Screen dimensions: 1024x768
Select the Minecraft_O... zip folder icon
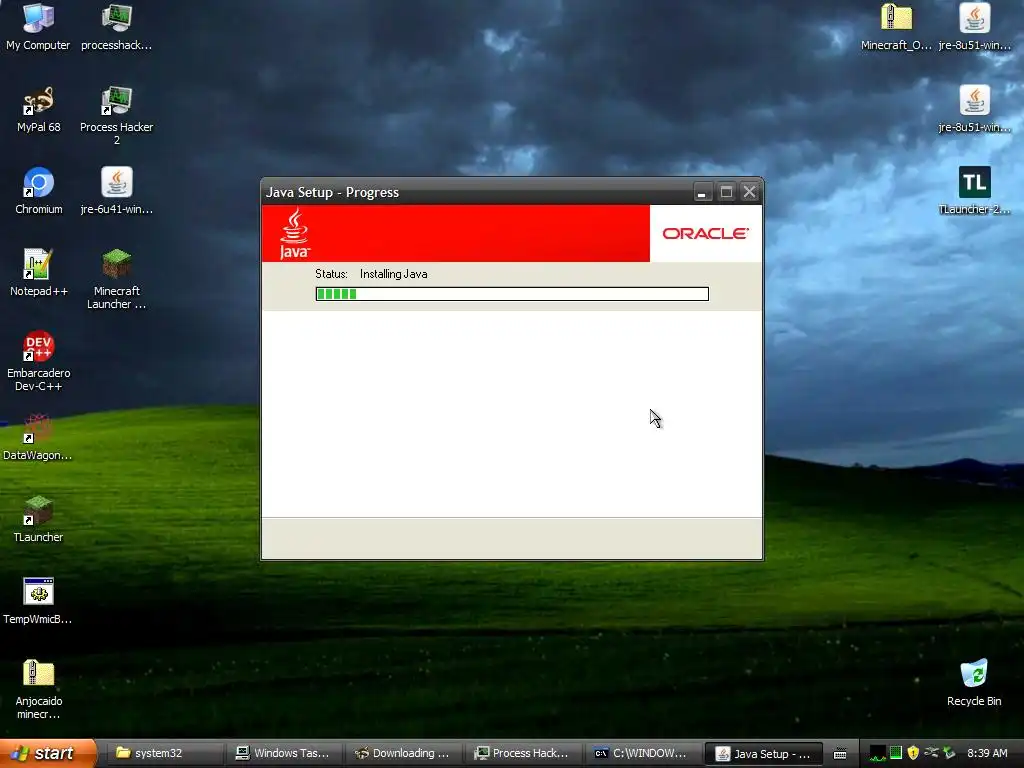[x=896, y=26]
